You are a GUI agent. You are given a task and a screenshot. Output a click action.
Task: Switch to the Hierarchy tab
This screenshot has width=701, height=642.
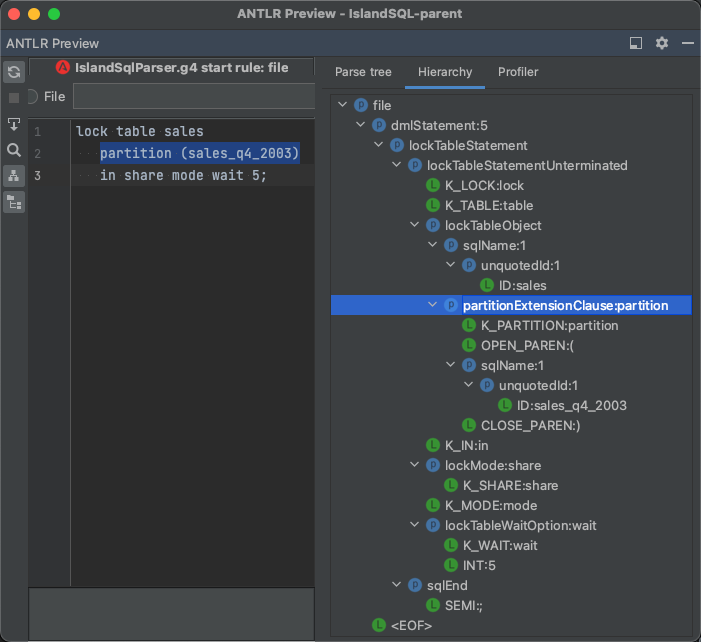[445, 72]
